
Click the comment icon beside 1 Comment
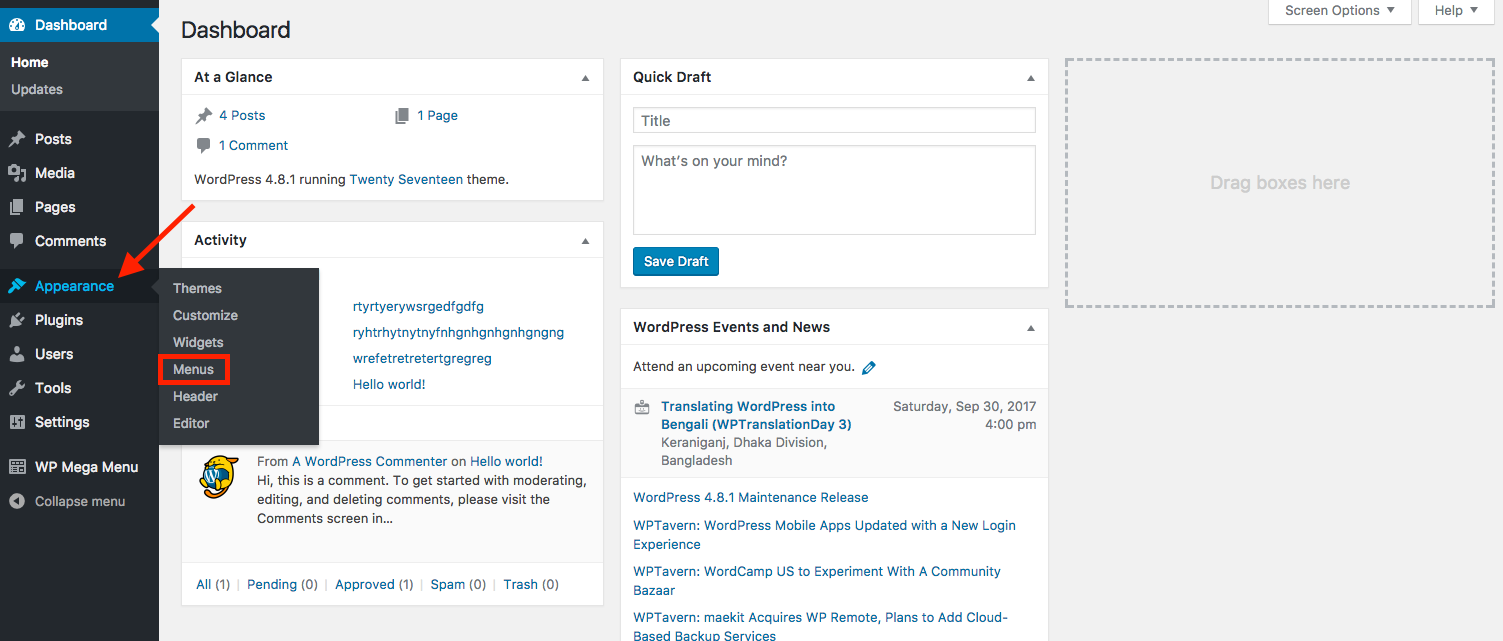click(x=203, y=146)
